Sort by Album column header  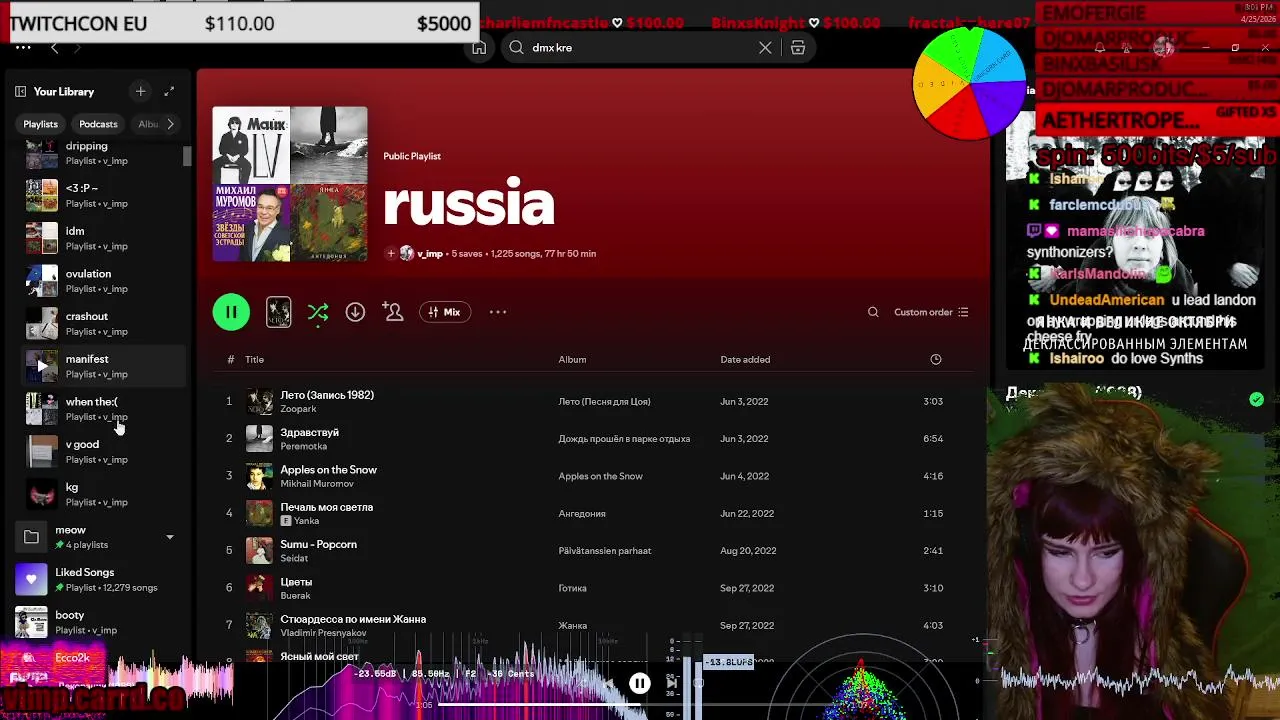(572, 360)
